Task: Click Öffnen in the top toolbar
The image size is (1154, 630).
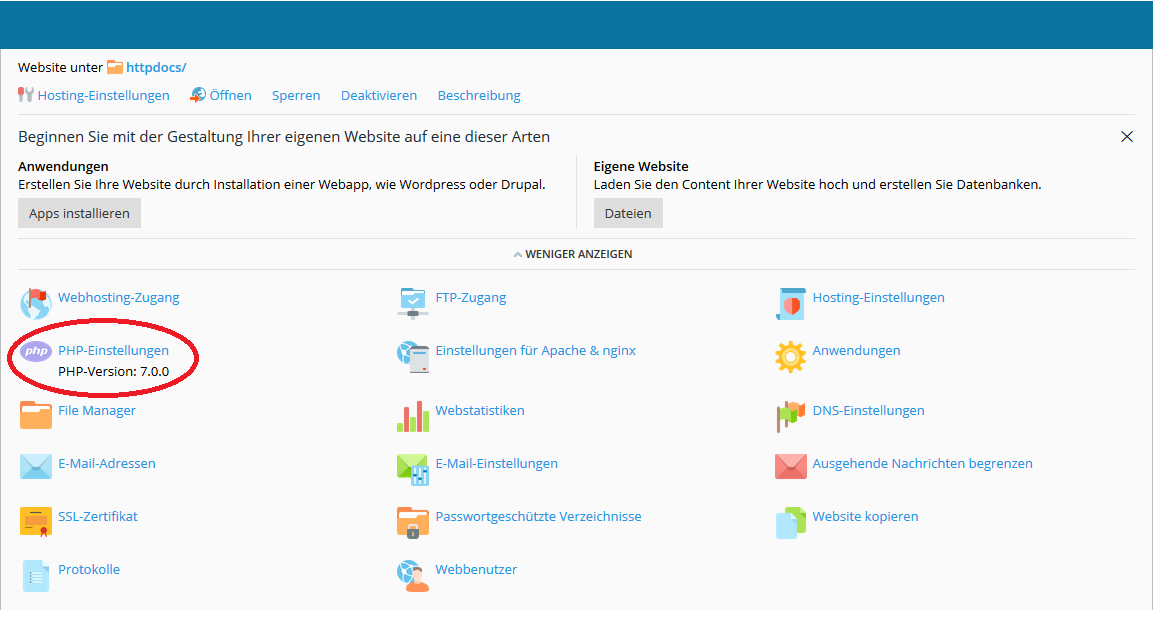Action: [230, 96]
